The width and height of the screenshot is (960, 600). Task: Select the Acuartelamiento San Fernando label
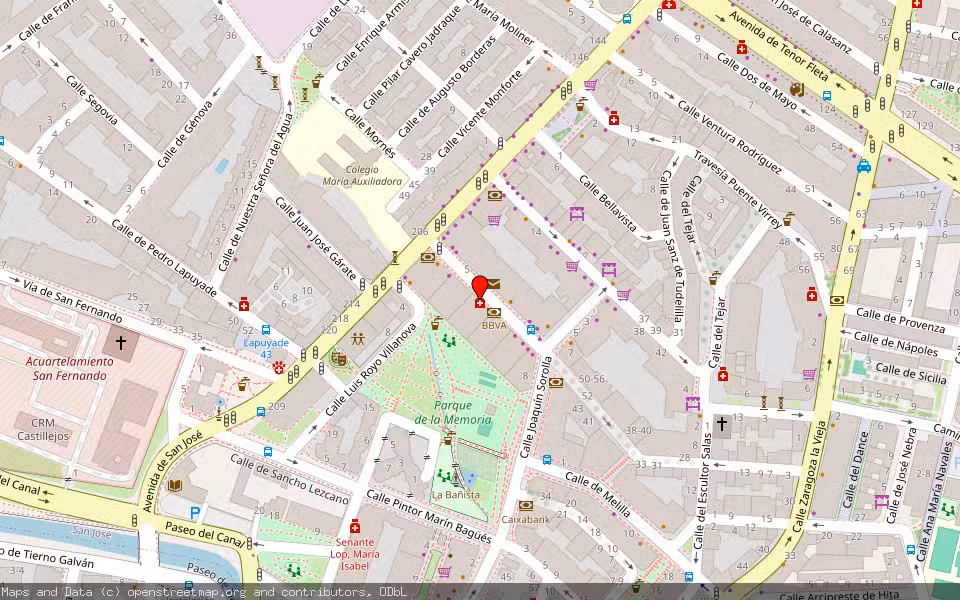[69, 369]
